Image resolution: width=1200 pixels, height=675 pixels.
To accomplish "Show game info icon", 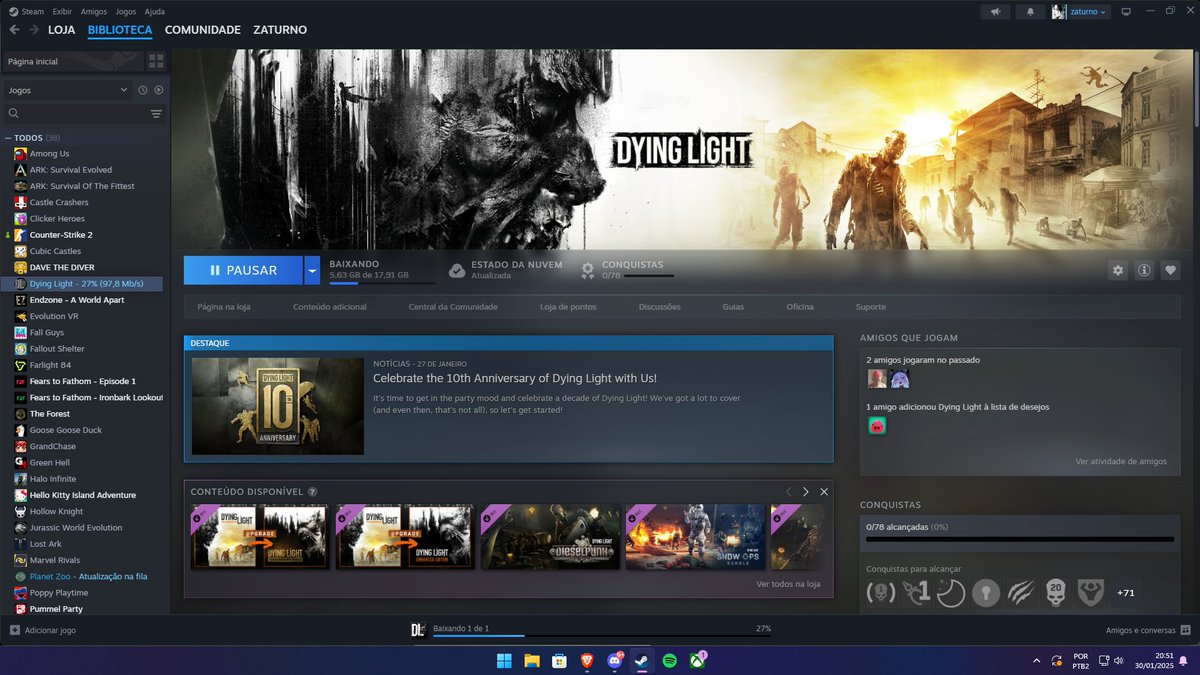I will (1144, 270).
